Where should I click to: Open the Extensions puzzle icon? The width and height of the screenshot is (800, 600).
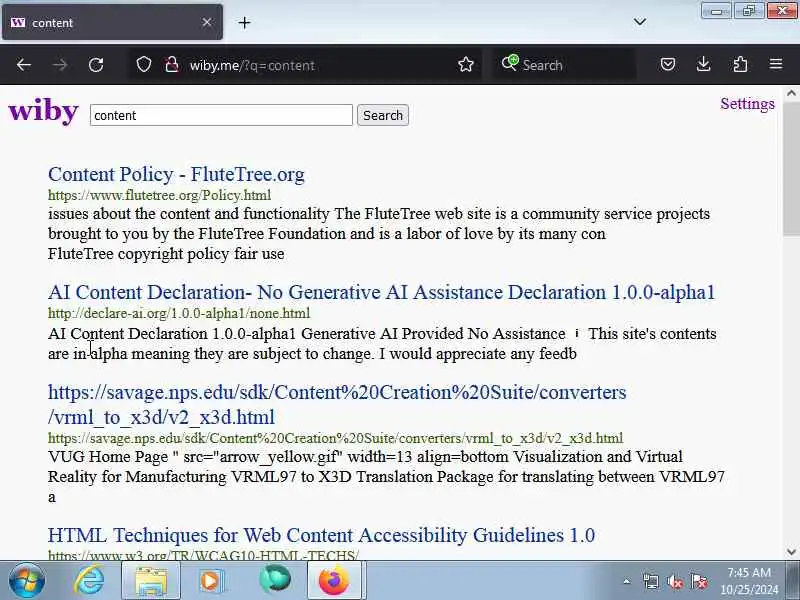pyautogui.click(x=740, y=64)
